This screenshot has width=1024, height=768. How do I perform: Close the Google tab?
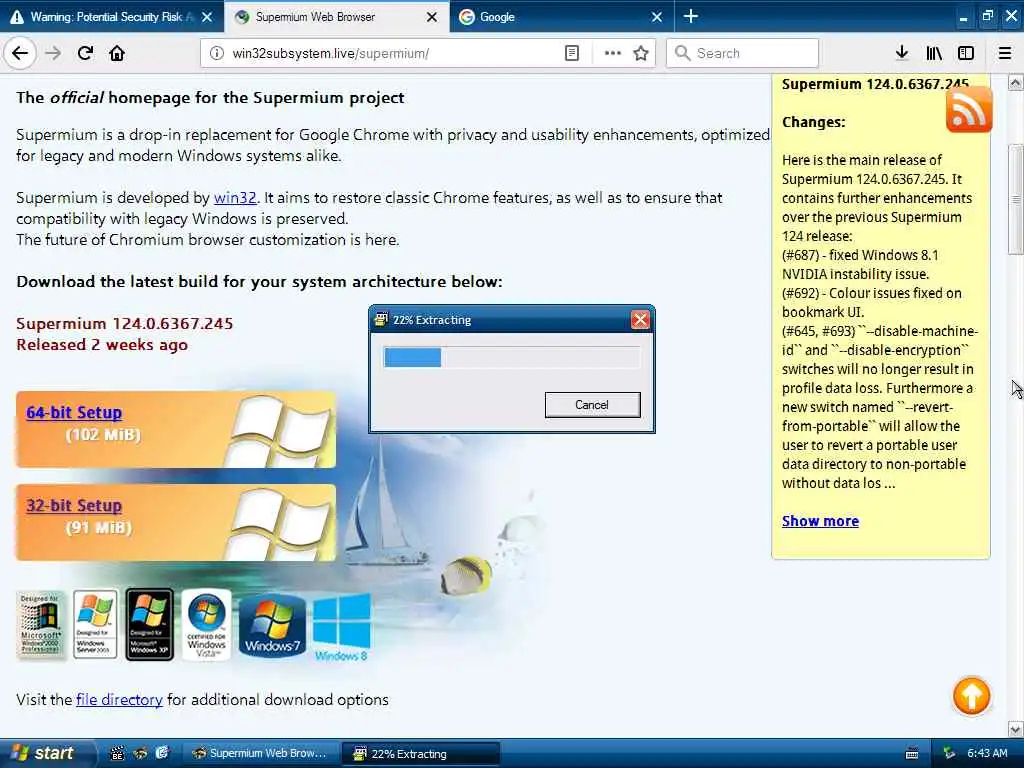(657, 17)
